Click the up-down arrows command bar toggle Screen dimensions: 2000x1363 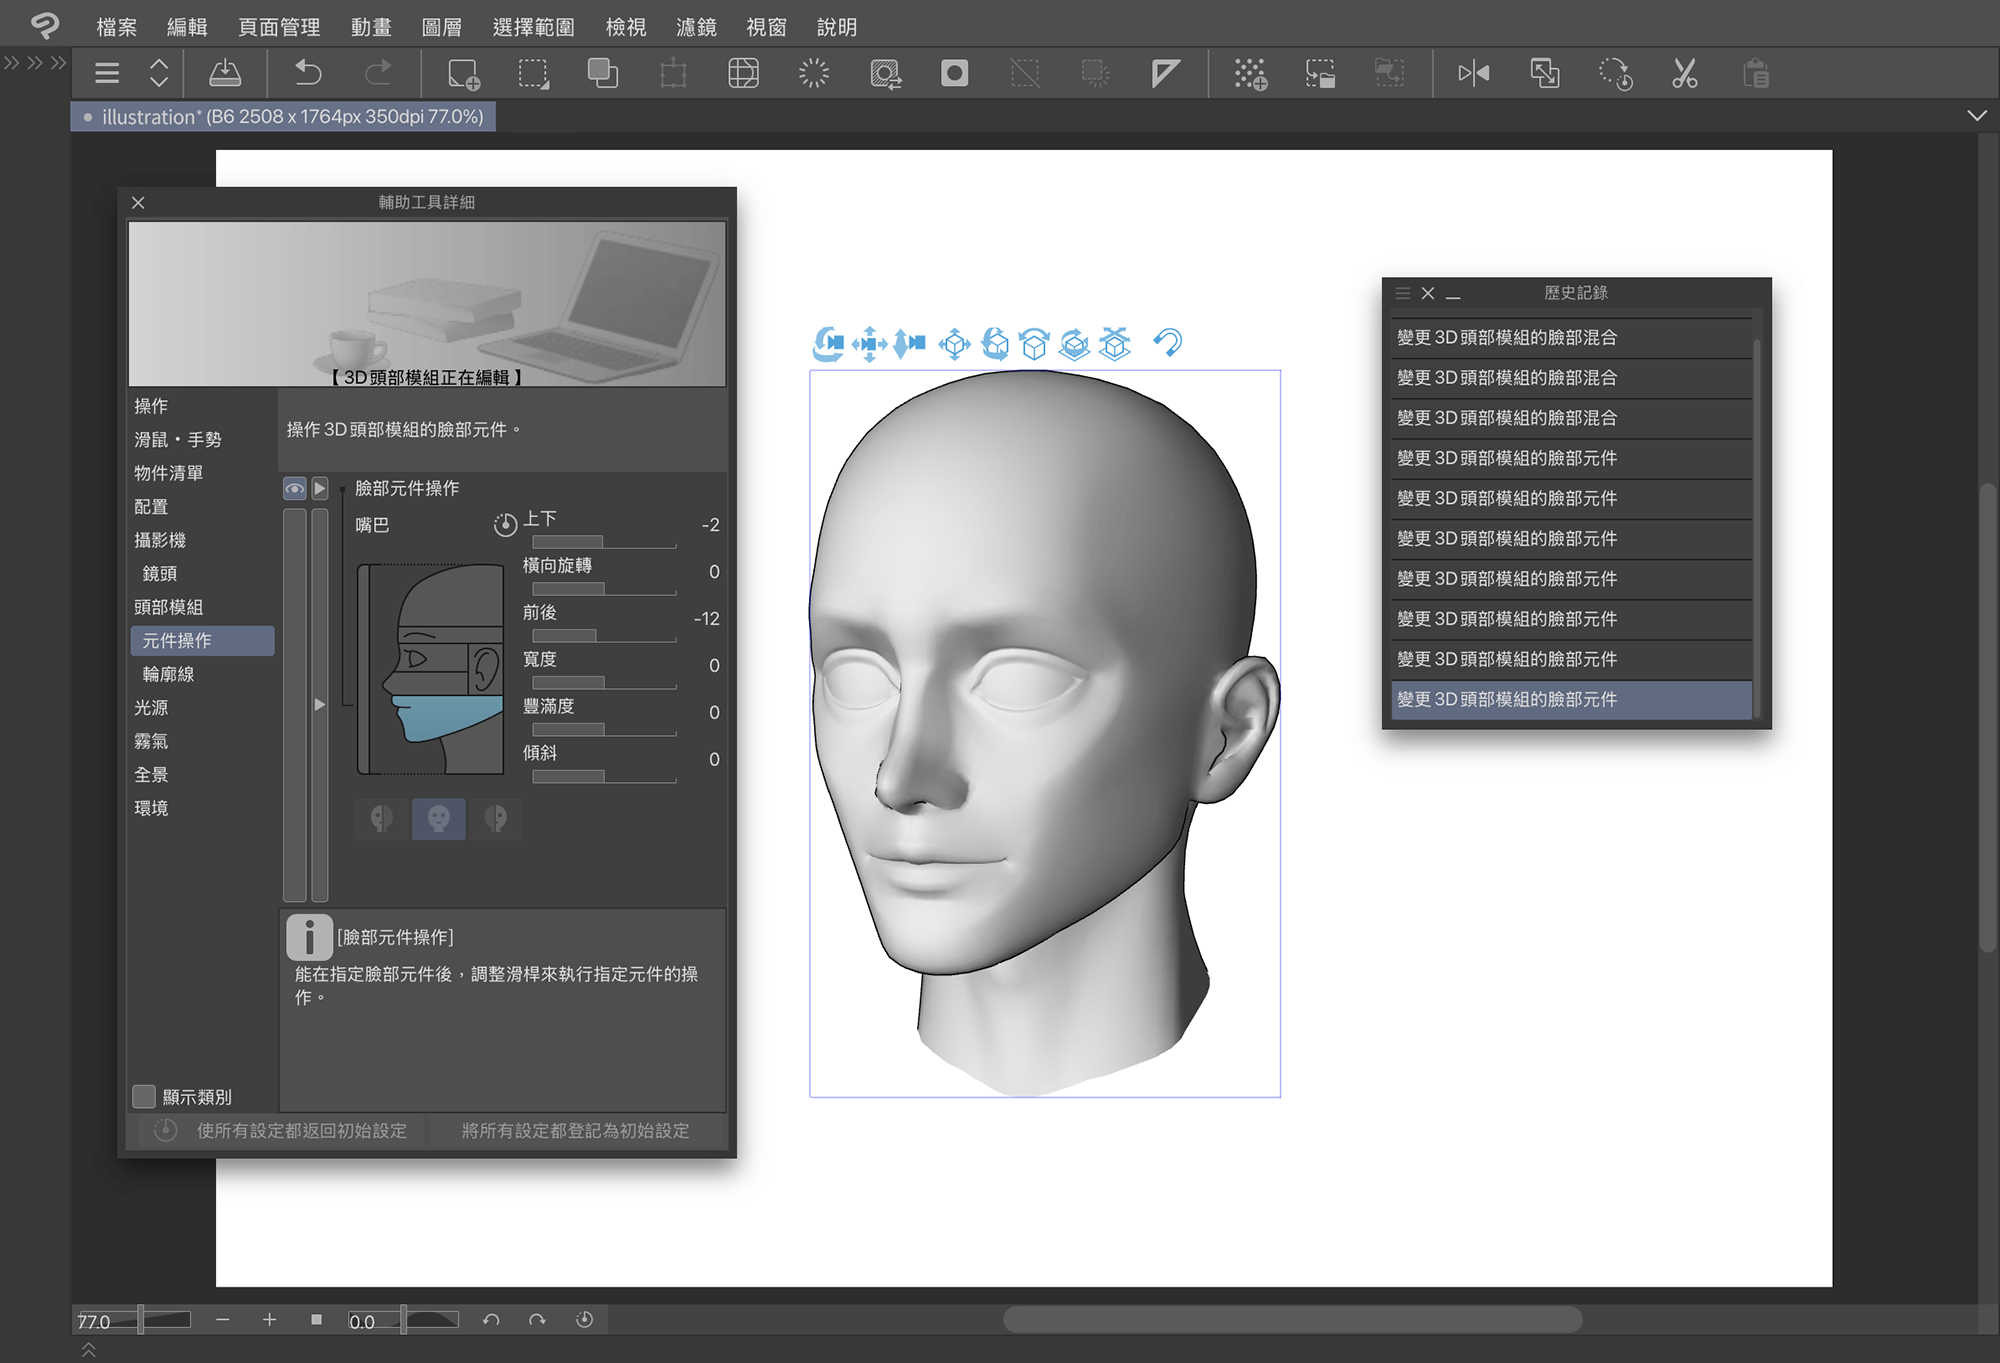click(x=159, y=73)
